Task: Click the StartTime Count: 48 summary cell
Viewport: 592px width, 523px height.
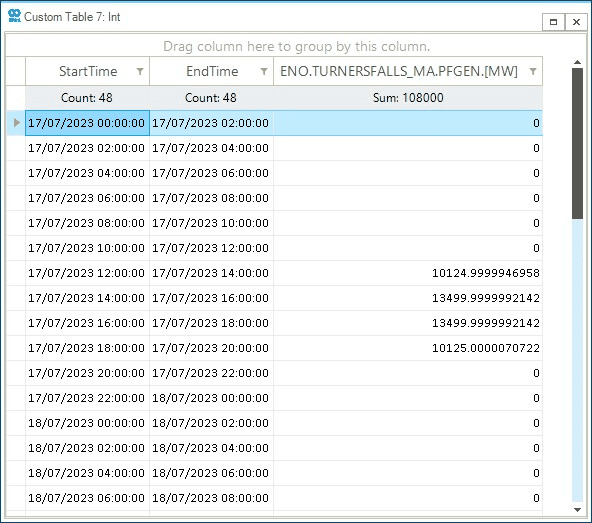Action: 87,98
